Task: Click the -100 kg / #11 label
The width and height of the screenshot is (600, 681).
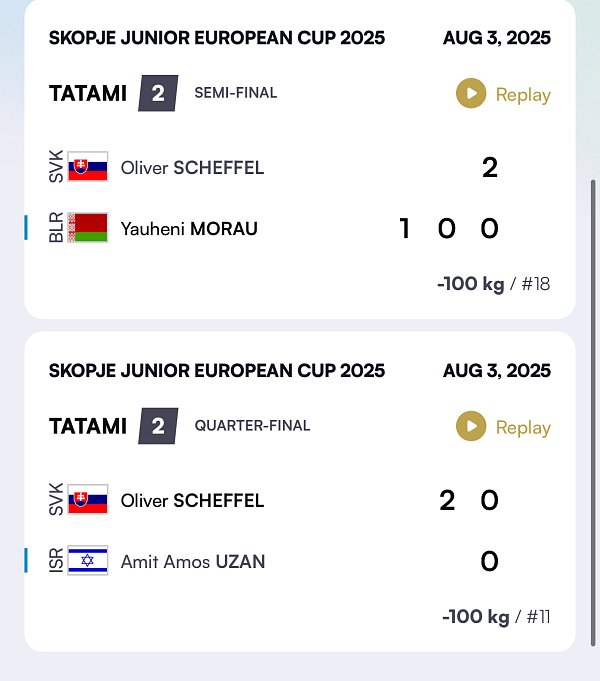Action: click(x=496, y=617)
